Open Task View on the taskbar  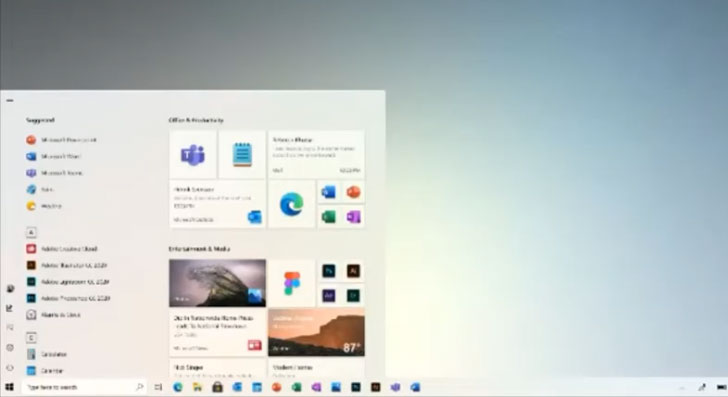[158, 387]
